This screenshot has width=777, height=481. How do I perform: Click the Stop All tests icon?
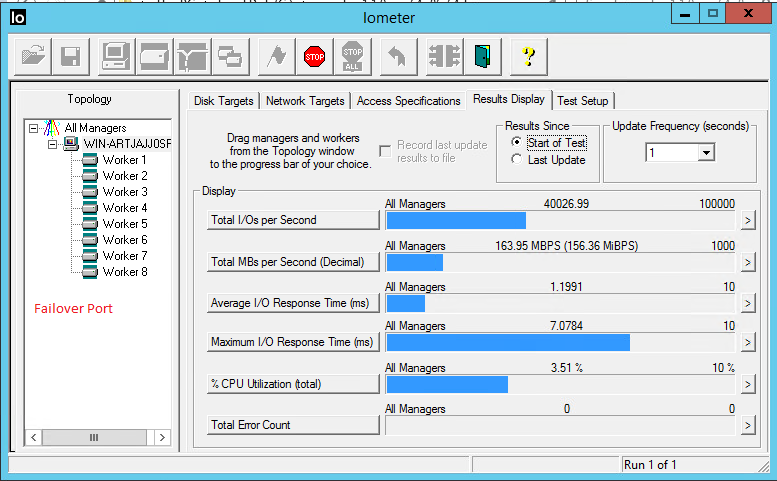coord(352,56)
